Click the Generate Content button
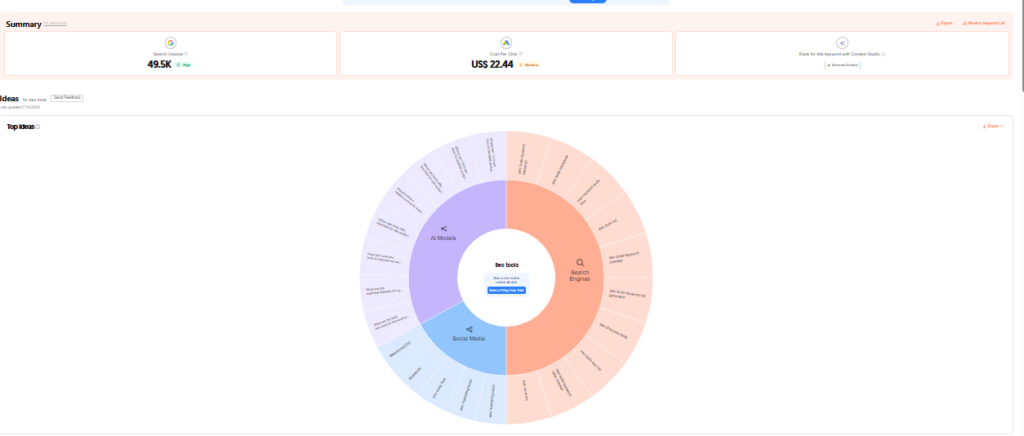The width and height of the screenshot is (1024, 436). pos(842,65)
